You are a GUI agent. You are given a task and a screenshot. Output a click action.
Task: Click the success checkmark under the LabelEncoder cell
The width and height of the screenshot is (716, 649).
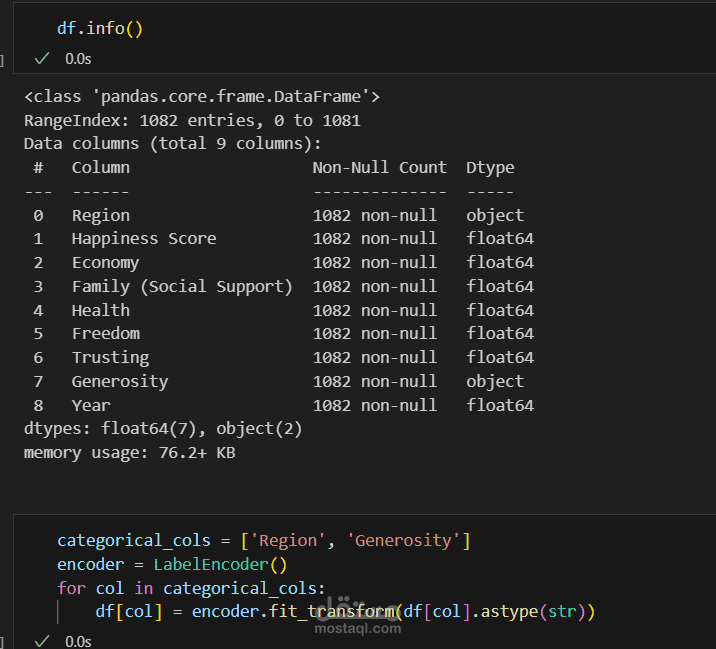pos(42,640)
